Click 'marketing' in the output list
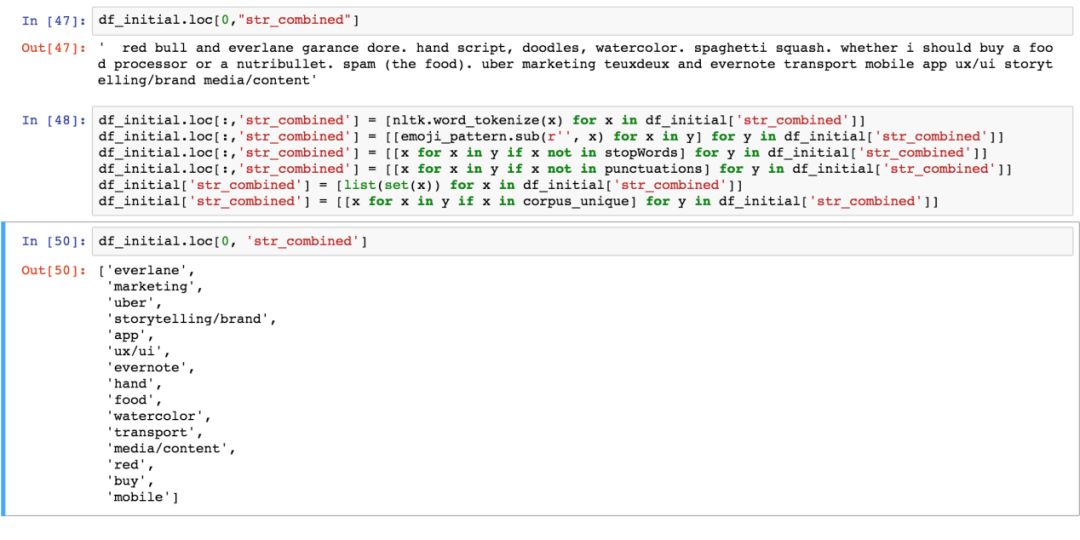 (154, 287)
